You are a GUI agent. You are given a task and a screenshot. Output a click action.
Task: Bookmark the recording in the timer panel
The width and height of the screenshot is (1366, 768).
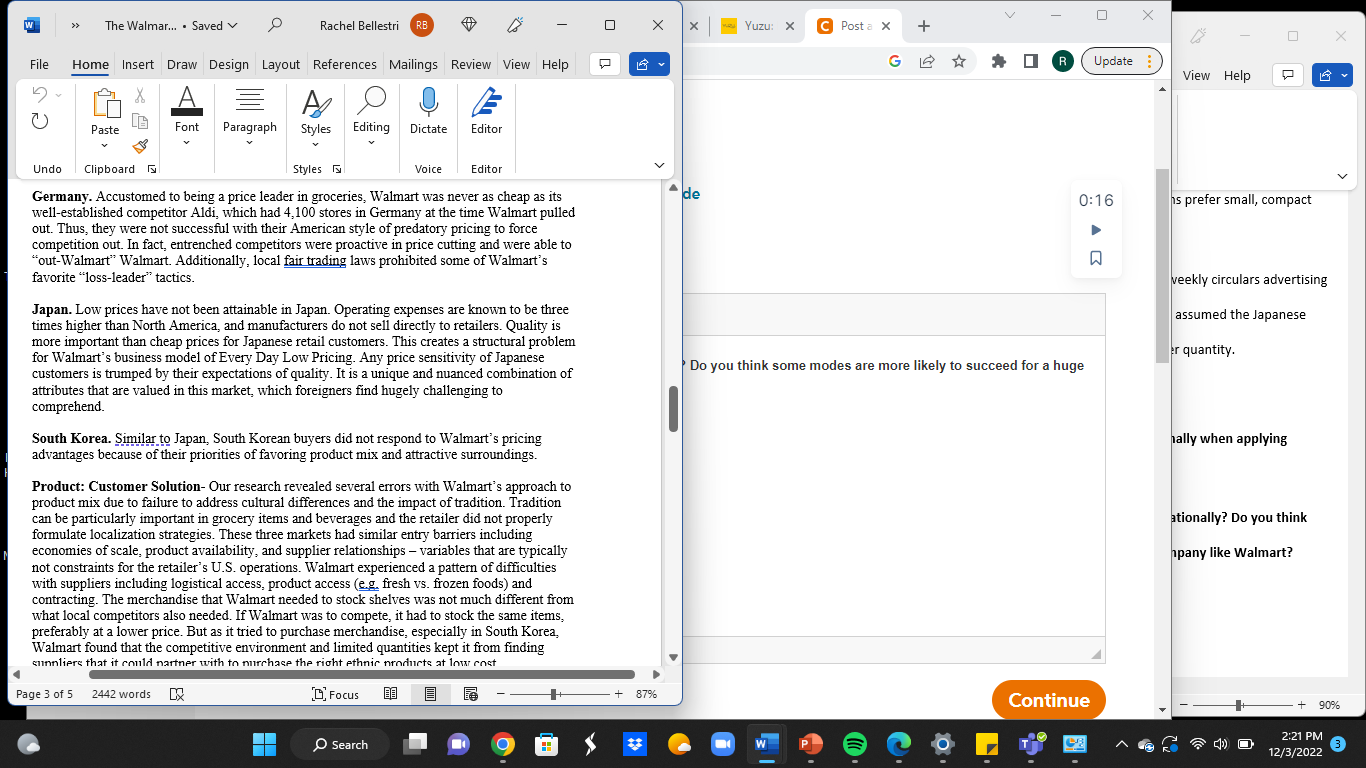pyautogui.click(x=1096, y=257)
